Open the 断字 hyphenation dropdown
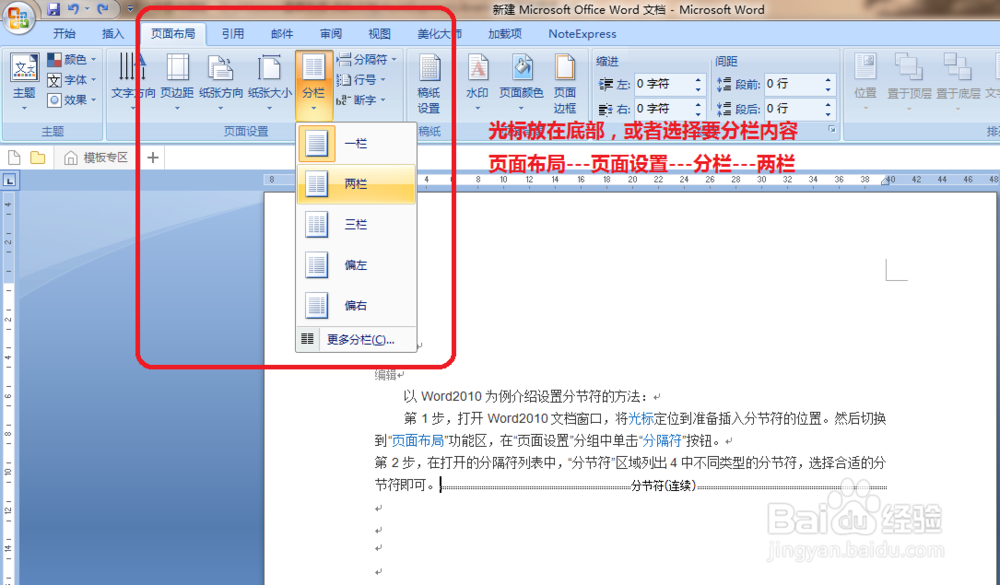 click(x=362, y=100)
